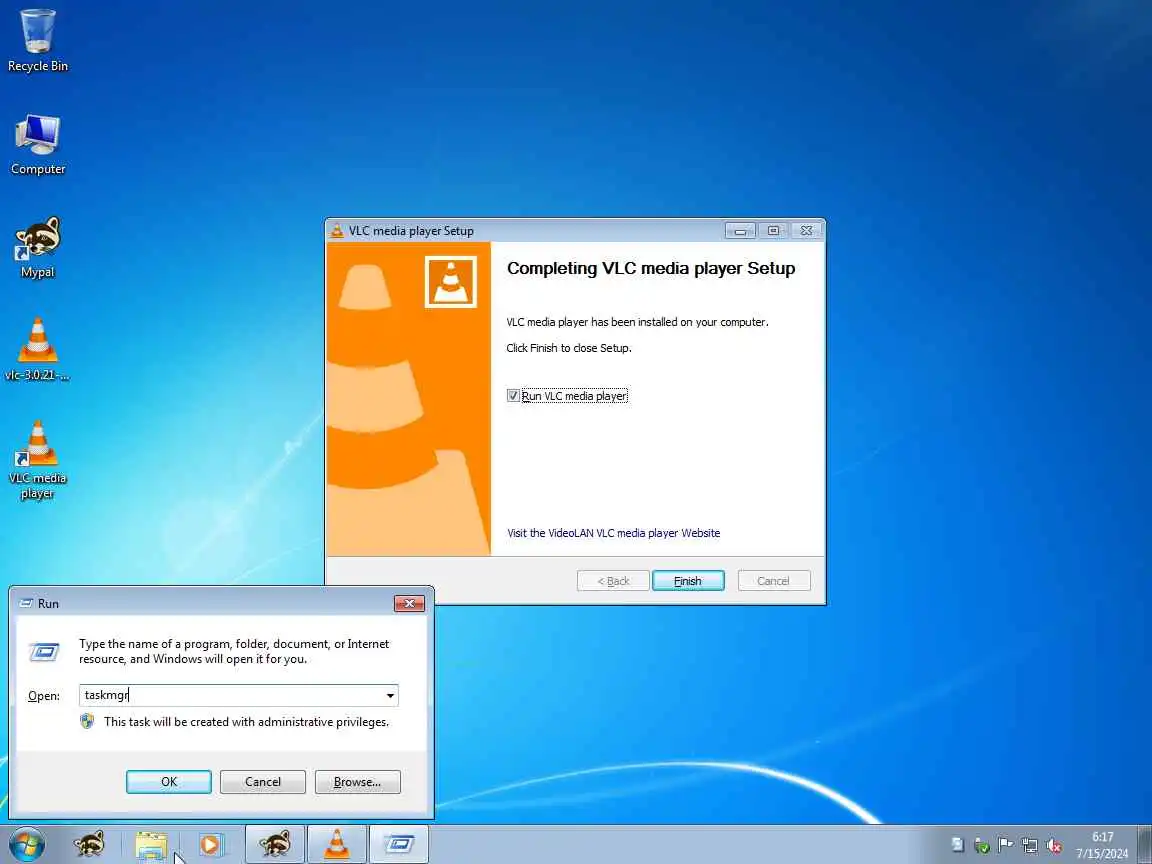Select the vlc-3.0.21 installer file on desktop
1152x864 pixels.
[x=37, y=350]
